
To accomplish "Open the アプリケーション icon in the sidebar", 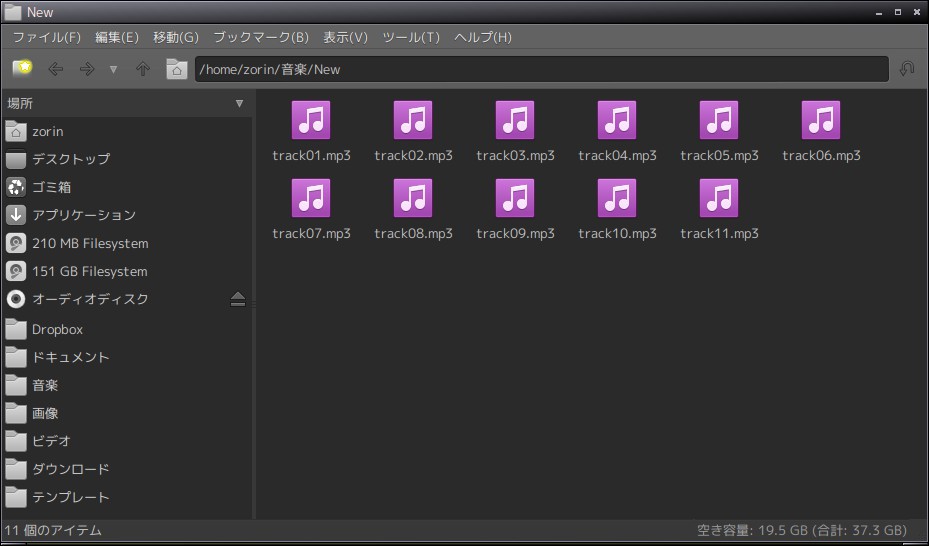I will [x=16, y=215].
